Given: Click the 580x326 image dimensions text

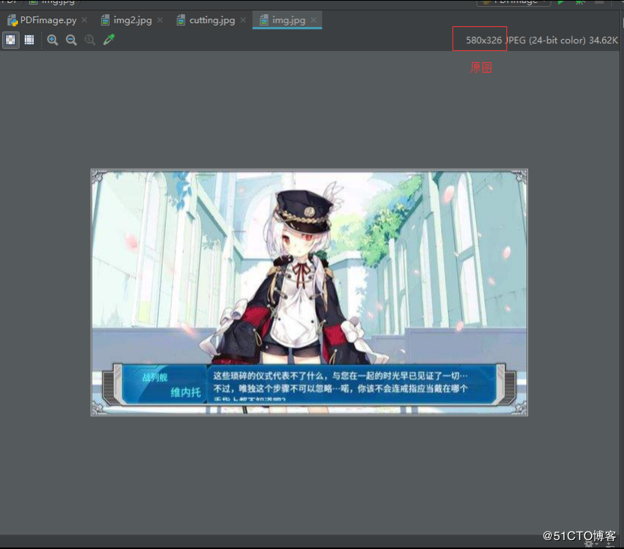Looking at the screenshot, I should pyautogui.click(x=484, y=40).
